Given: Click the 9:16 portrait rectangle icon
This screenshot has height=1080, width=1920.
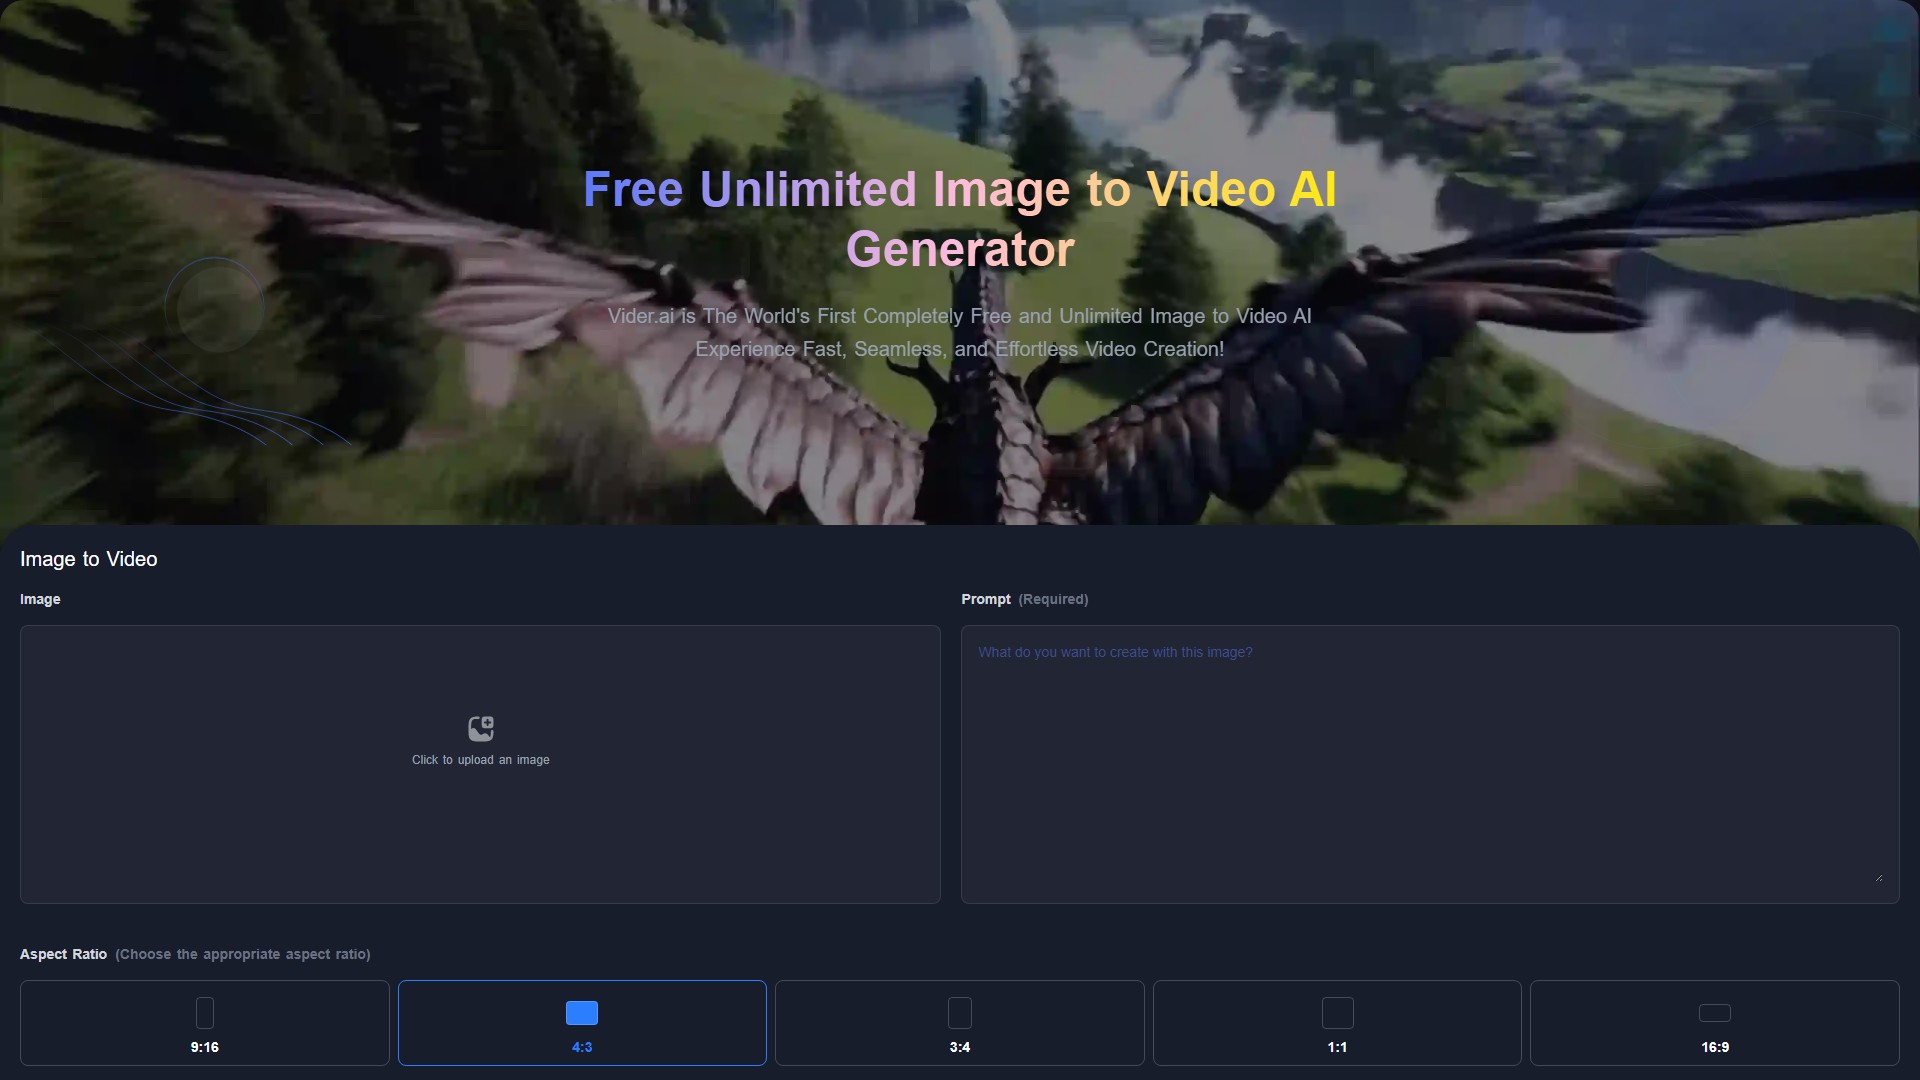Looking at the screenshot, I should click(x=205, y=1013).
